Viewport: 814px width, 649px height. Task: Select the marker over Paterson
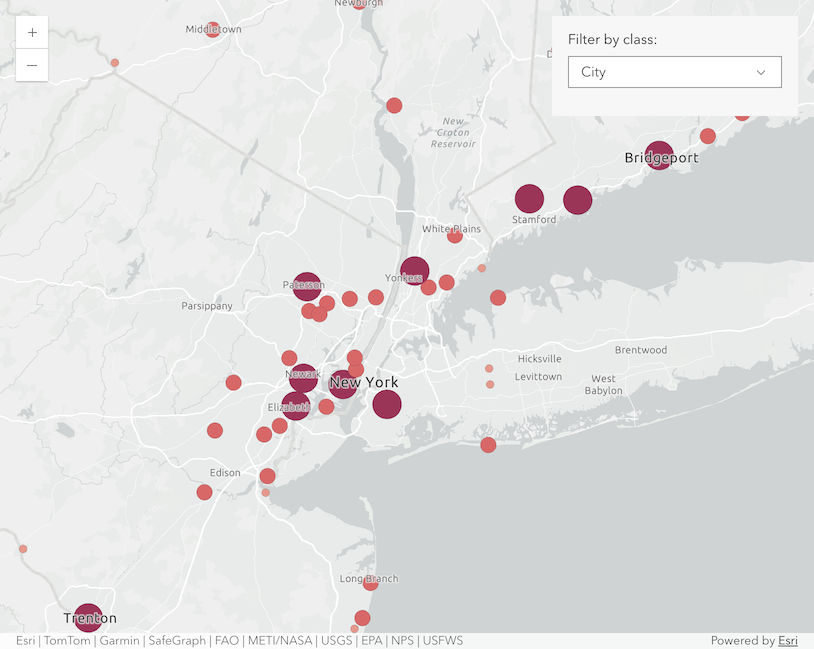306,285
